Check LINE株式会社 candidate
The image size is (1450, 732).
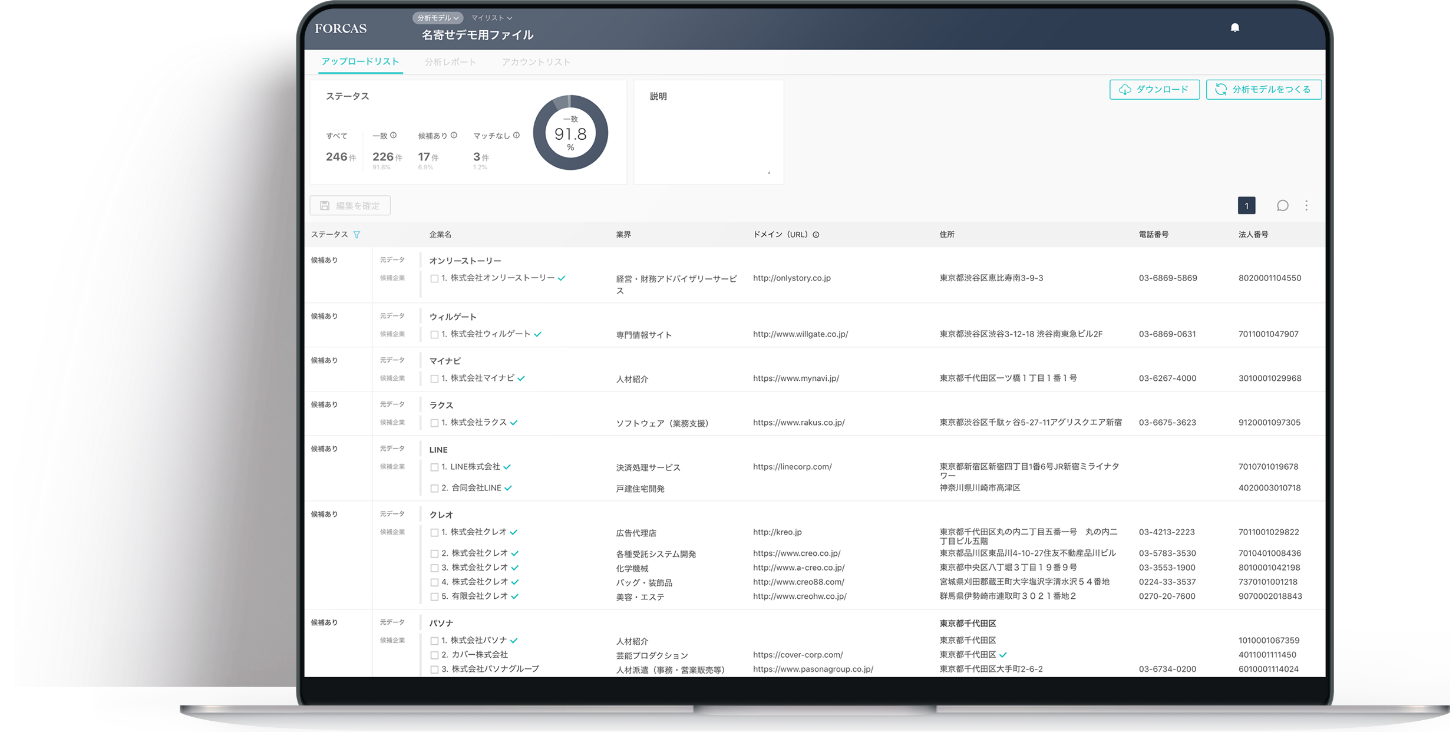[x=434, y=467]
